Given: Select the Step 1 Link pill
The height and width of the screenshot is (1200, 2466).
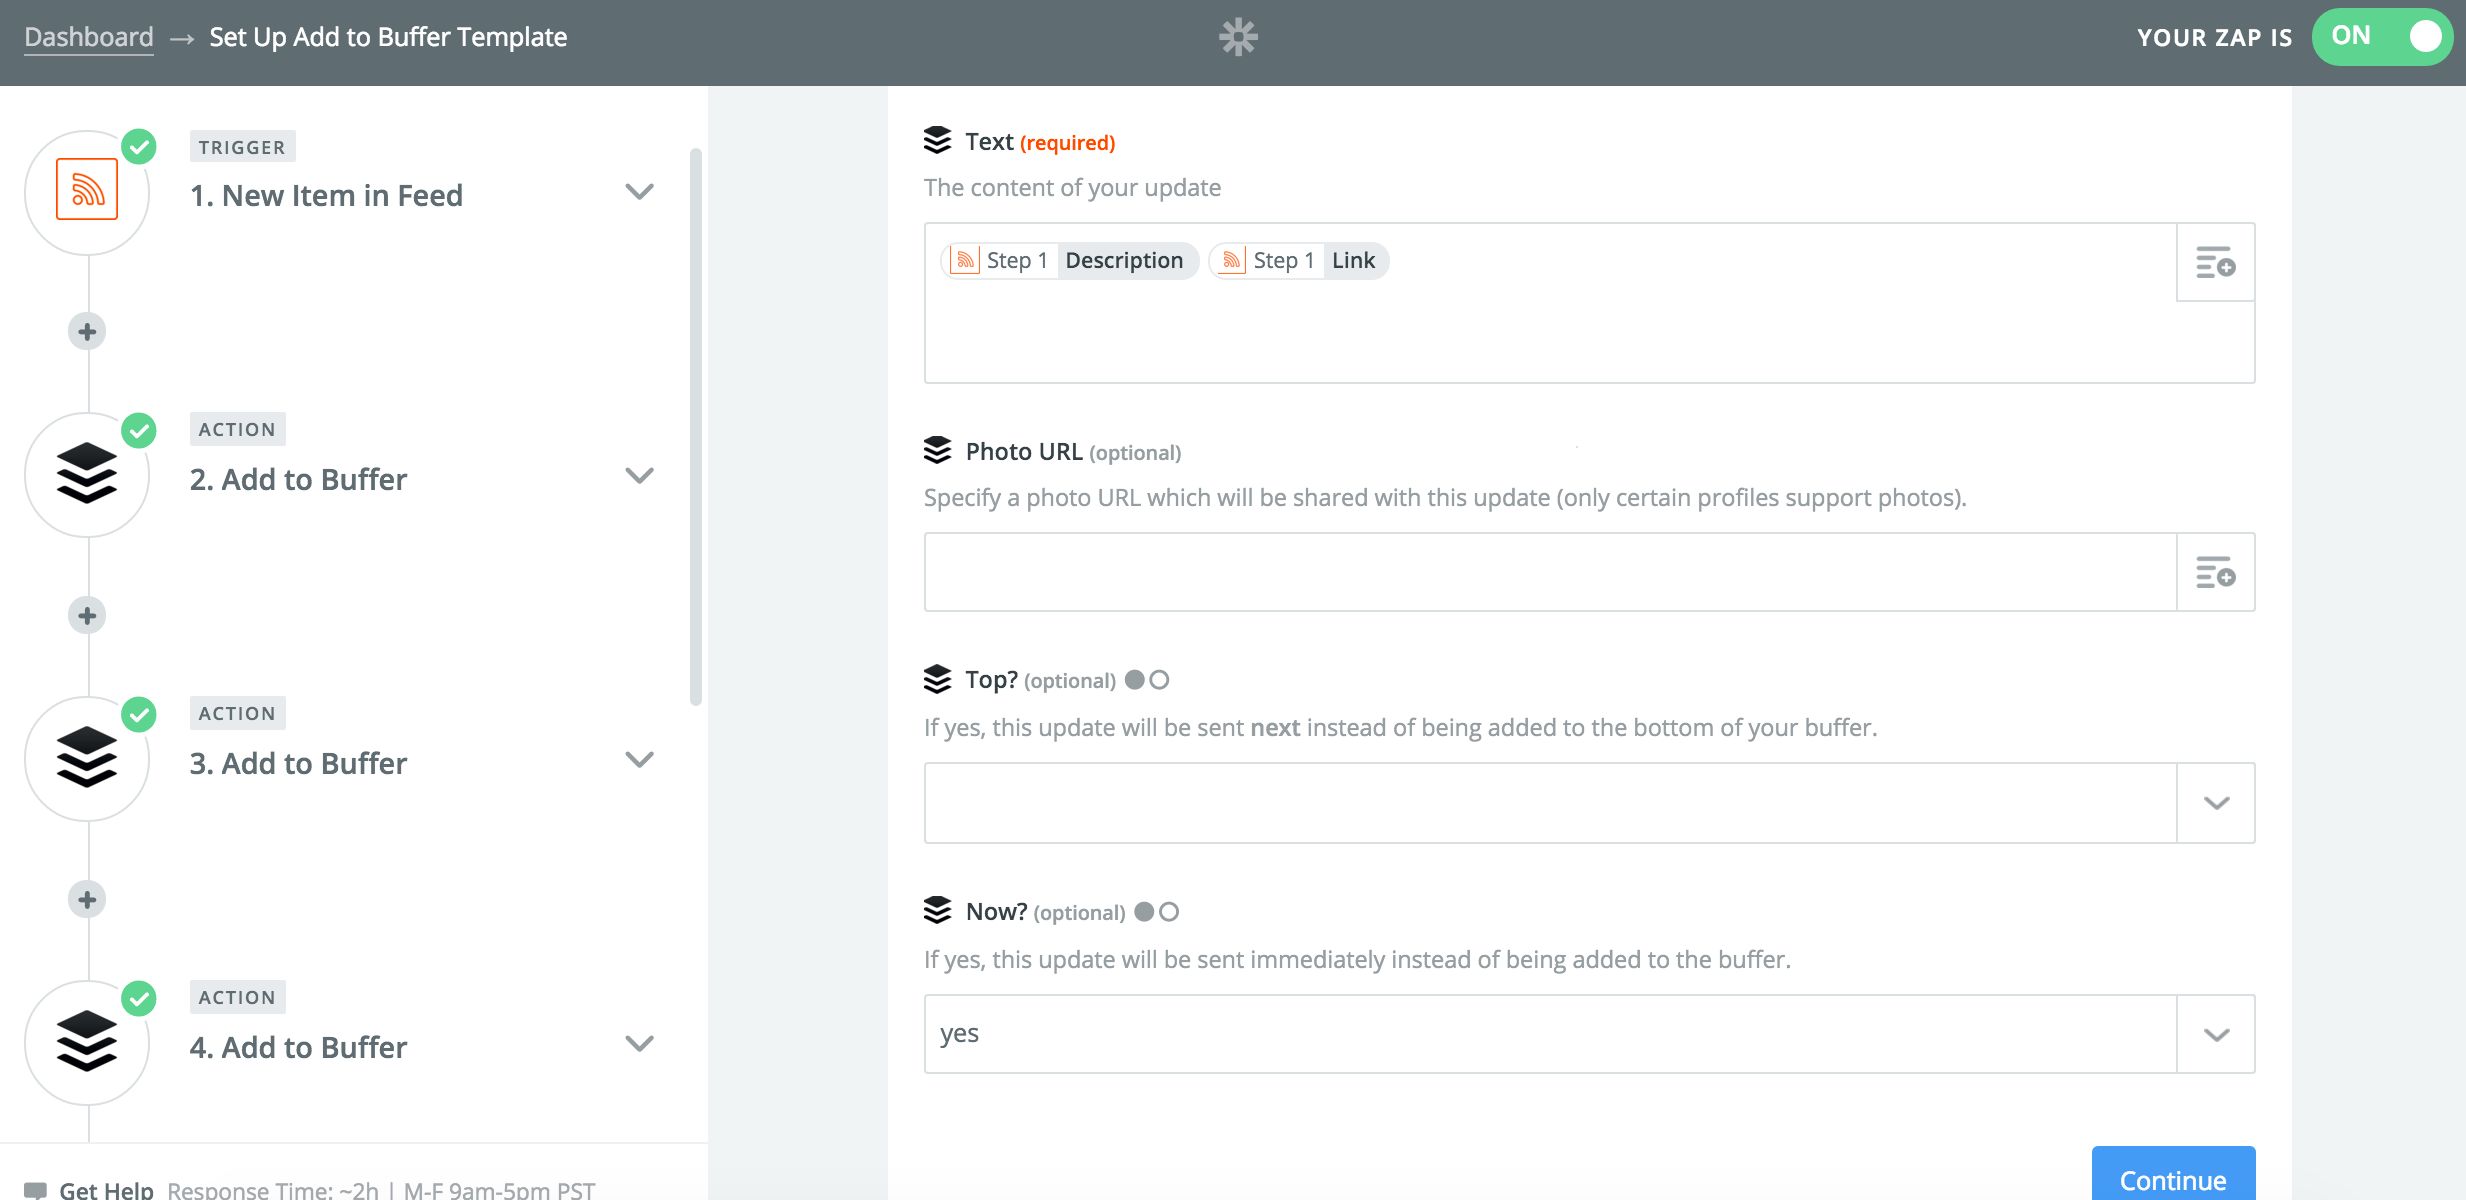Looking at the screenshot, I should (1299, 261).
